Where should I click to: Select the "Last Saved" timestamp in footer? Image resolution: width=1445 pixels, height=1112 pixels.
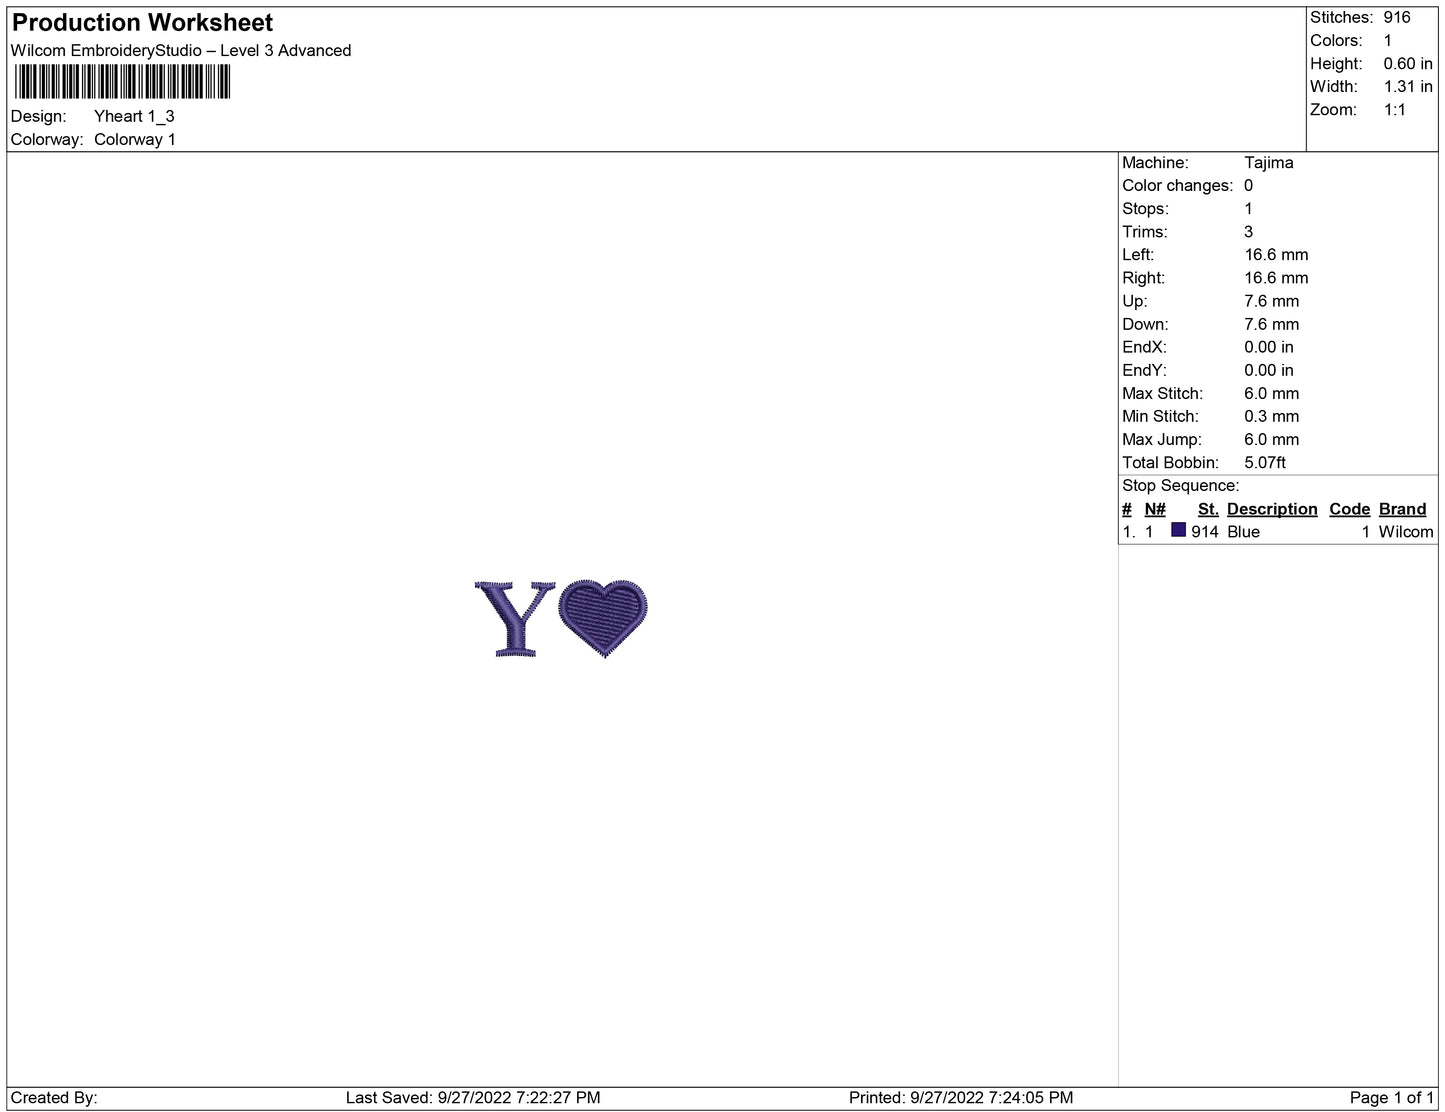[473, 1097]
